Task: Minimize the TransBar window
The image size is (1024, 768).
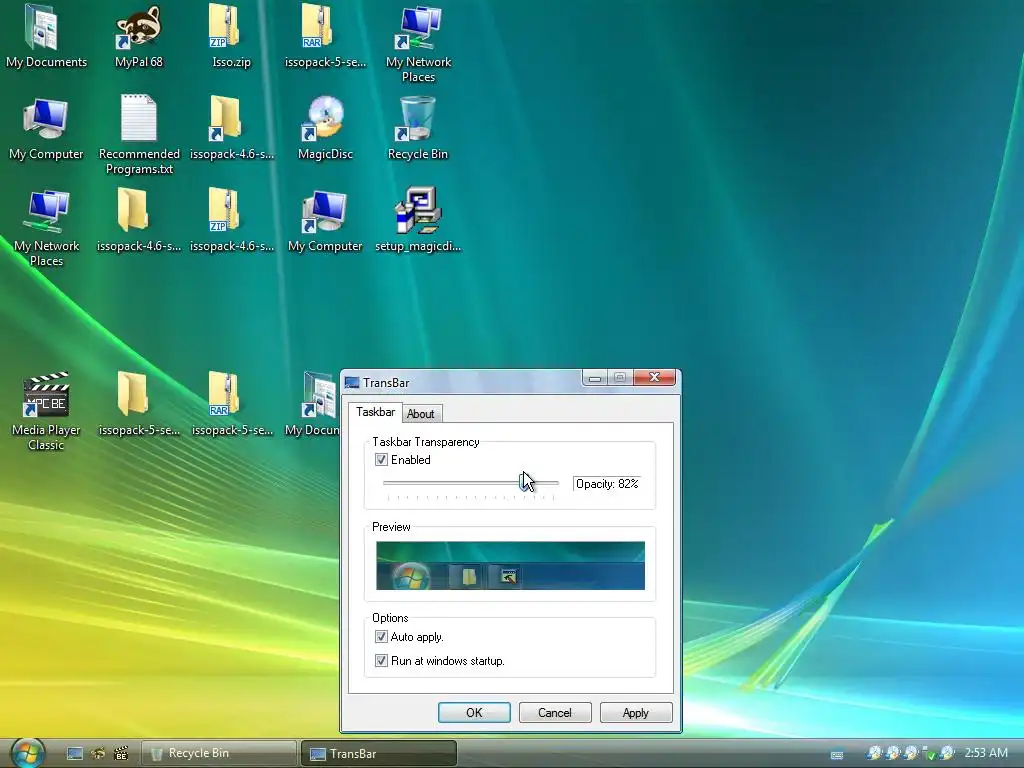Action: point(595,377)
